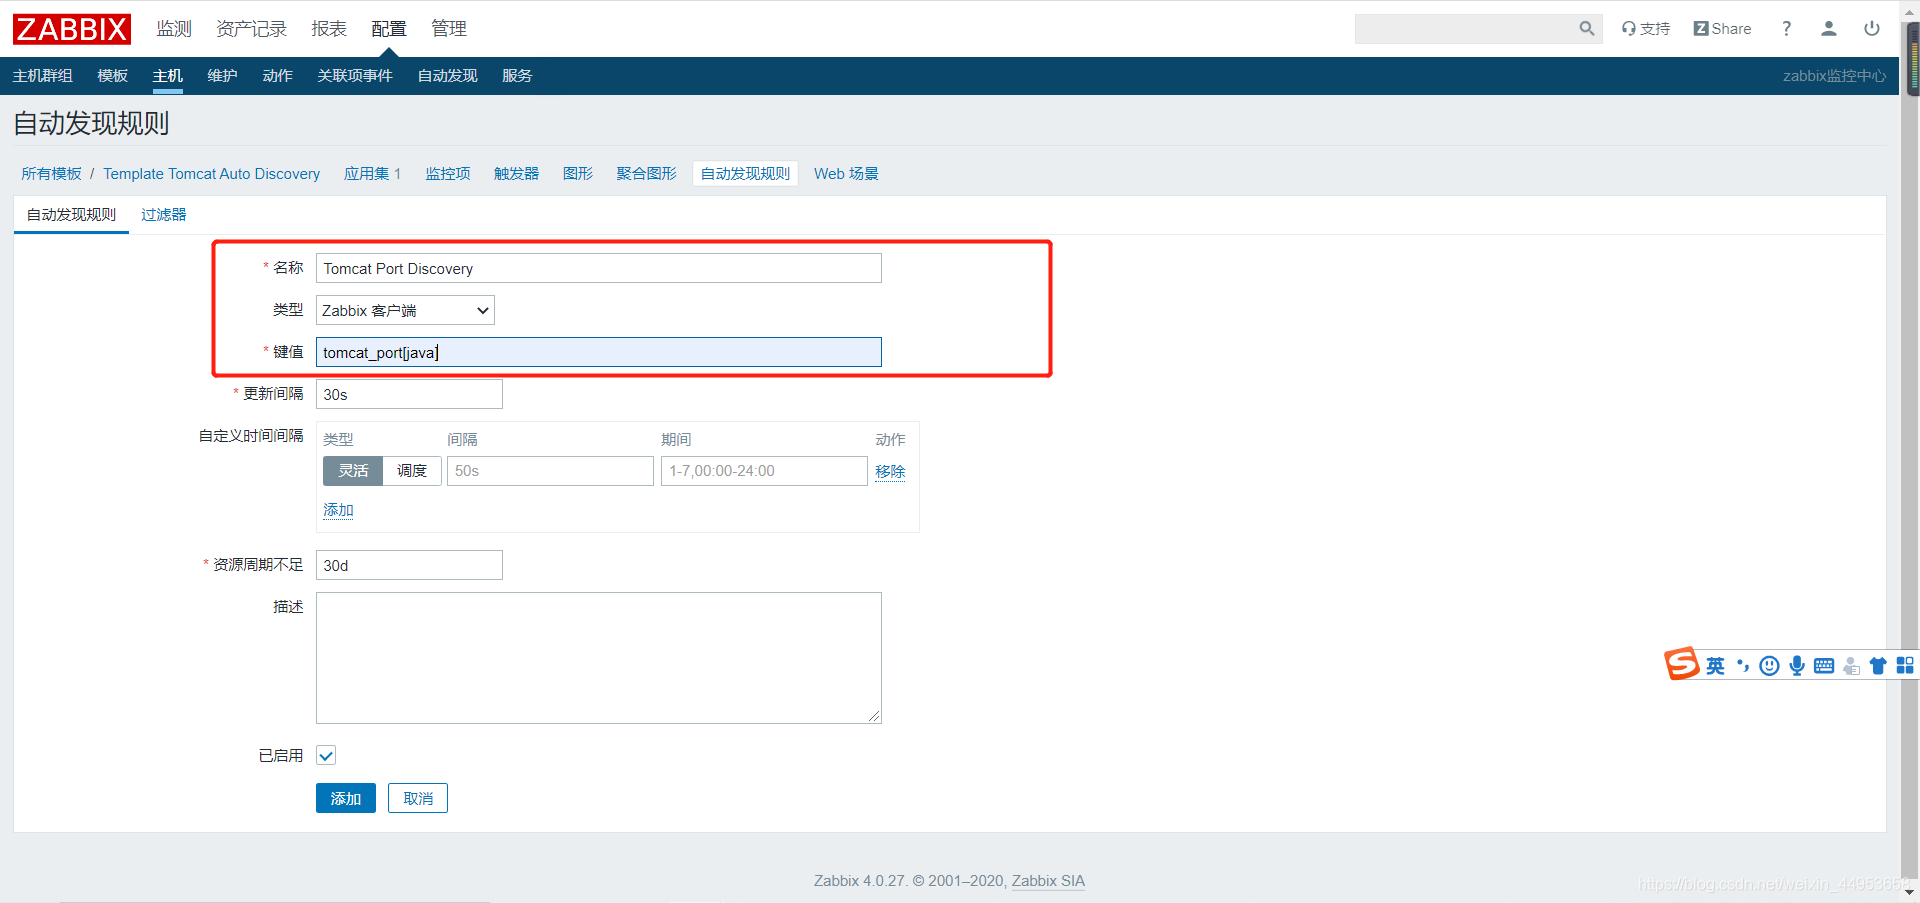Go to 自动发现 submenu
The height and width of the screenshot is (903, 1920).
tap(447, 76)
